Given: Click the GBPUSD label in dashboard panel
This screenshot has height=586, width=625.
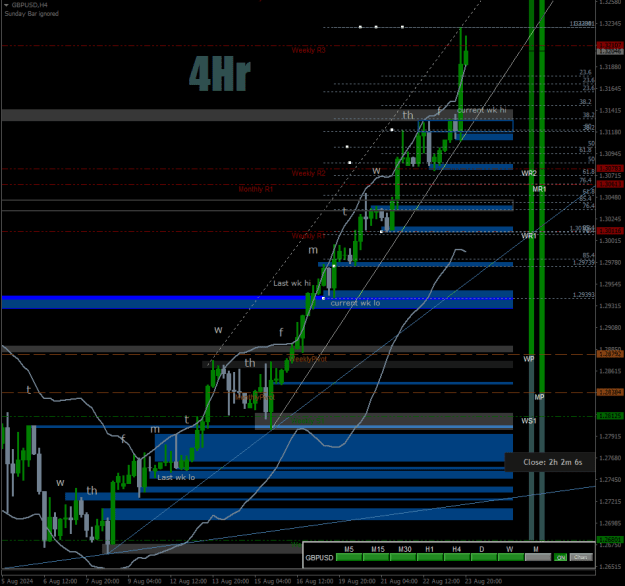Looking at the screenshot, I should (319, 557).
